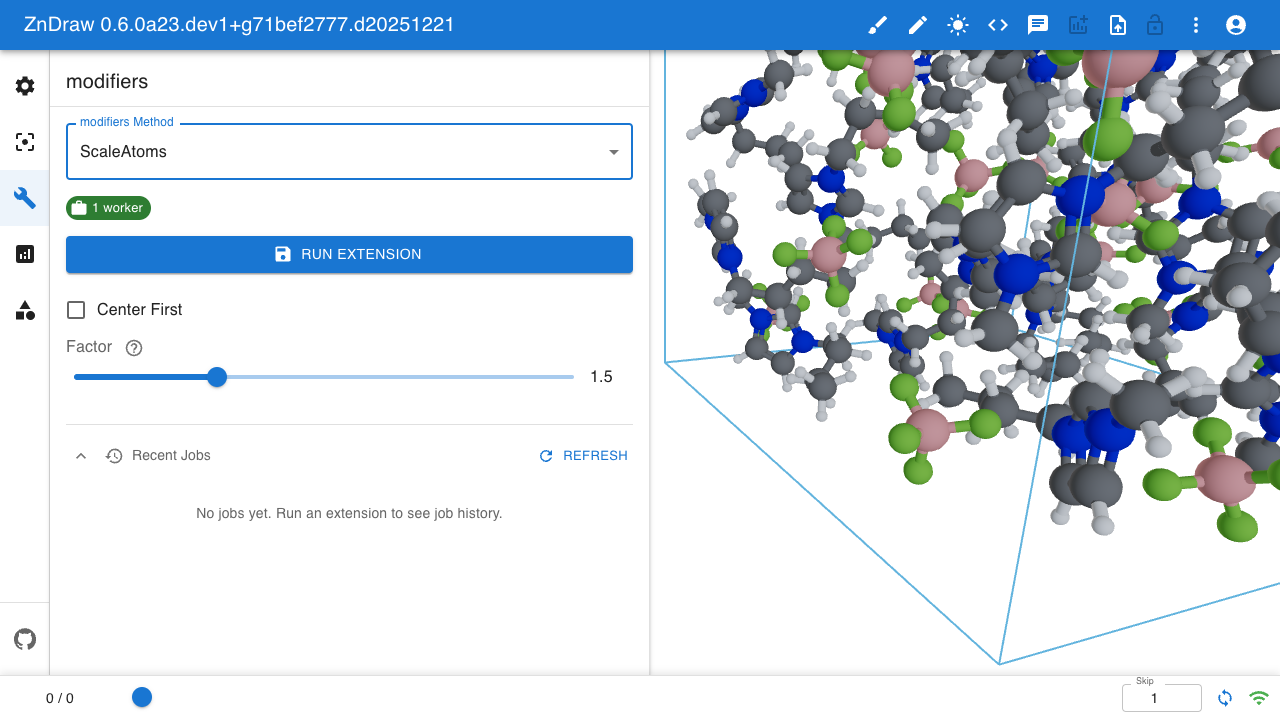
Task: Open the selection tools sidebar icon
Action: click(x=25, y=142)
